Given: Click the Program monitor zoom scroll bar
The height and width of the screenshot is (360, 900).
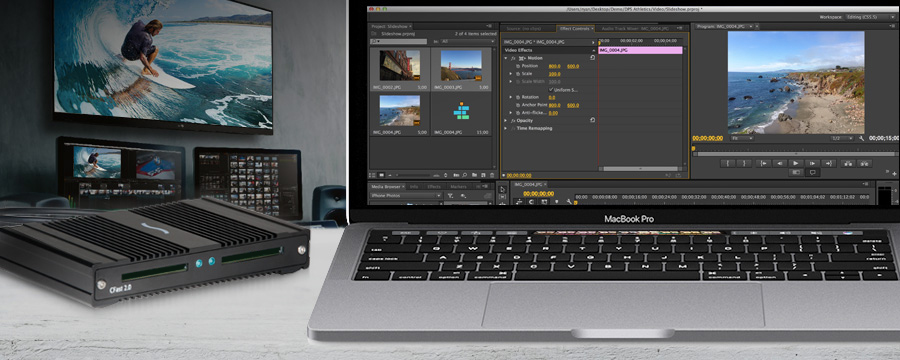Looking at the screenshot, I should pyautogui.click(x=796, y=154).
